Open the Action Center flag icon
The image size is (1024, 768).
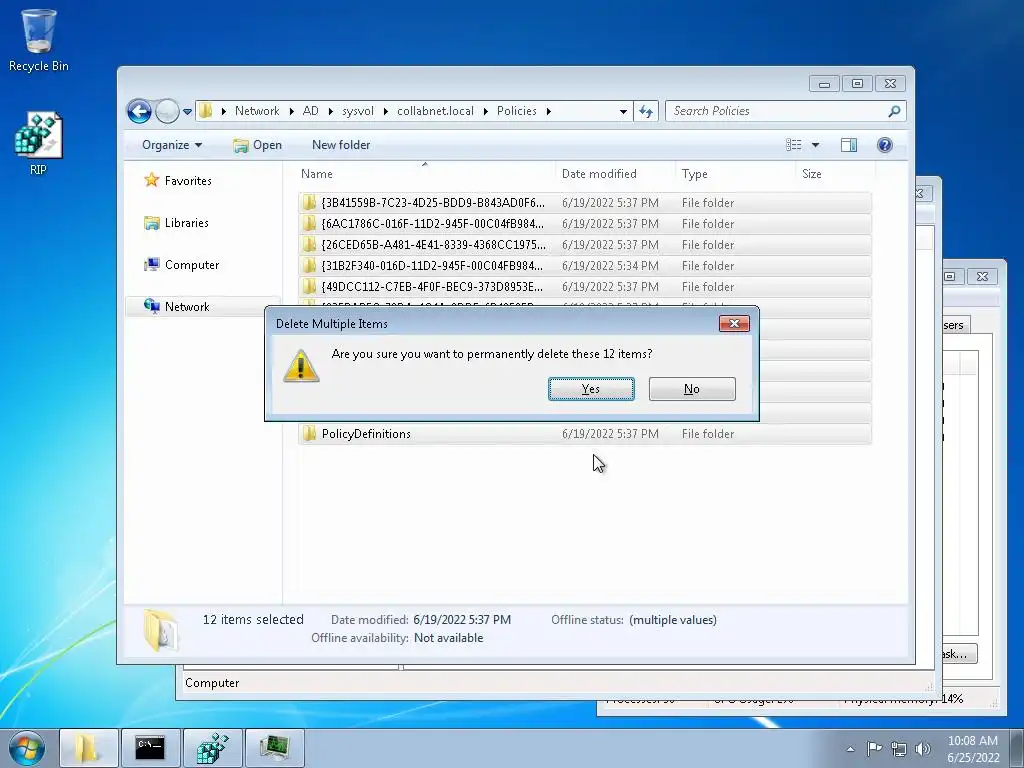pyautogui.click(x=874, y=748)
